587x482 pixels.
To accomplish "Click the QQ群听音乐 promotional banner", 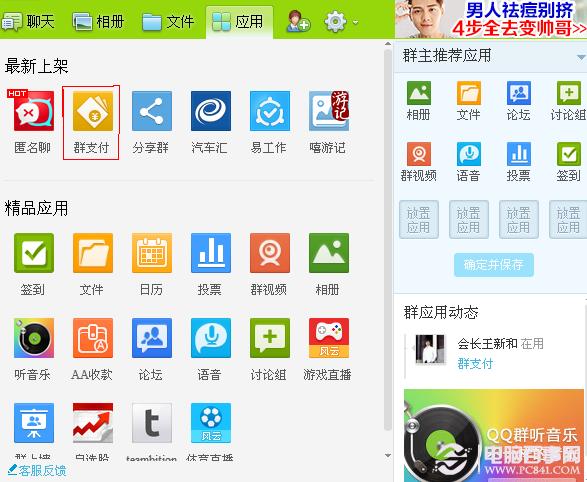I will 494,436.
